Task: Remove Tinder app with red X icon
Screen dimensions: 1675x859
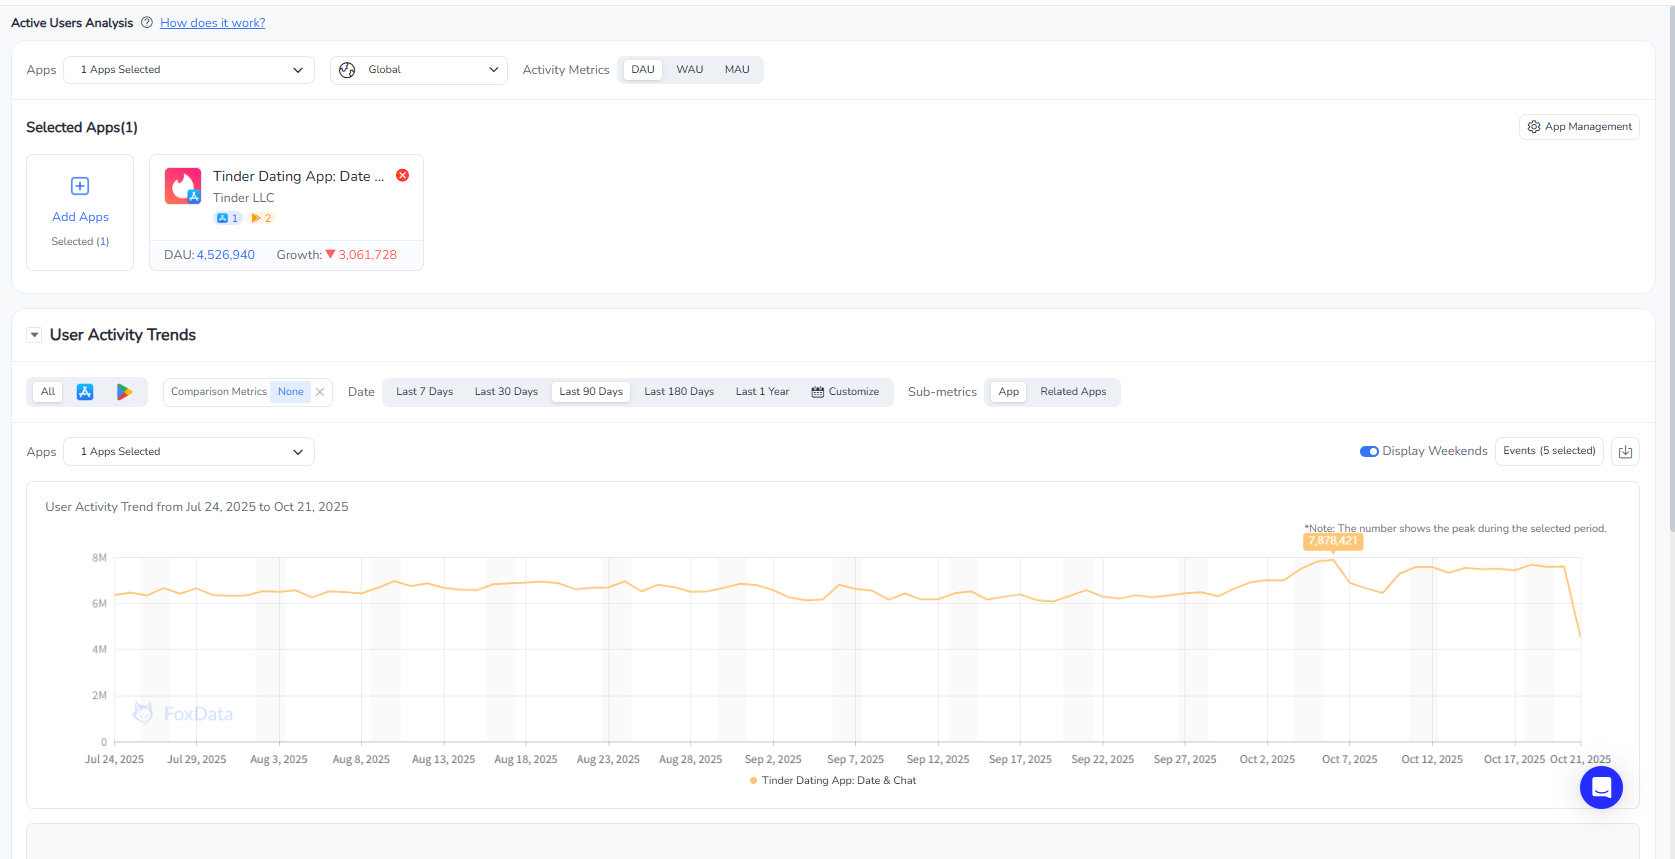Action: 403,175
